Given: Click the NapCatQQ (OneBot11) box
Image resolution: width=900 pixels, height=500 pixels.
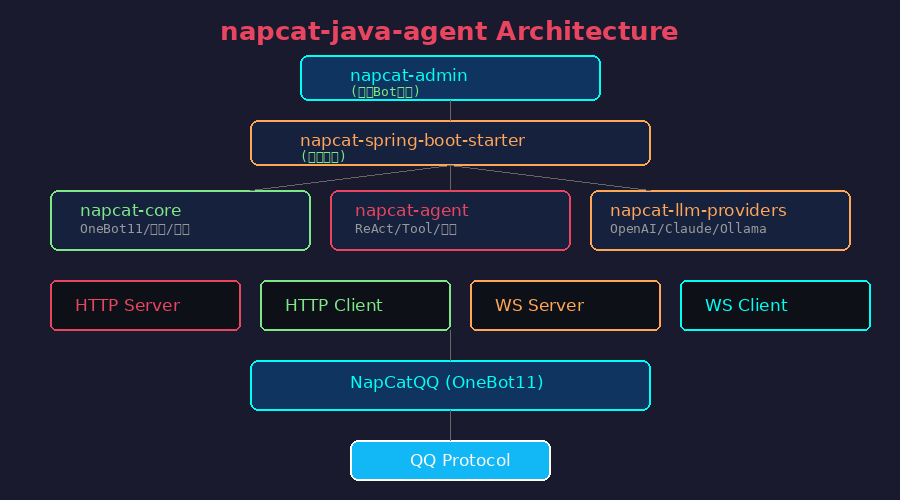Looking at the screenshot, I should 450,385.
